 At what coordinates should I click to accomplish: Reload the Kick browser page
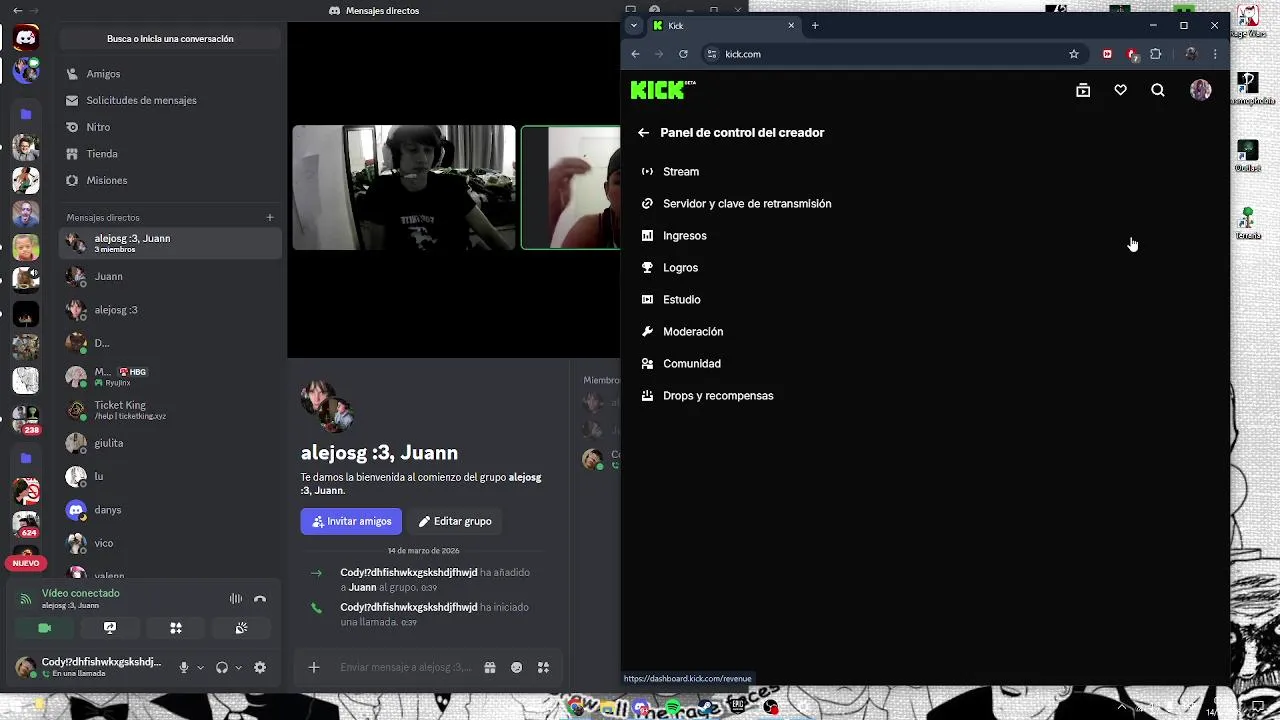coord(683,54)
